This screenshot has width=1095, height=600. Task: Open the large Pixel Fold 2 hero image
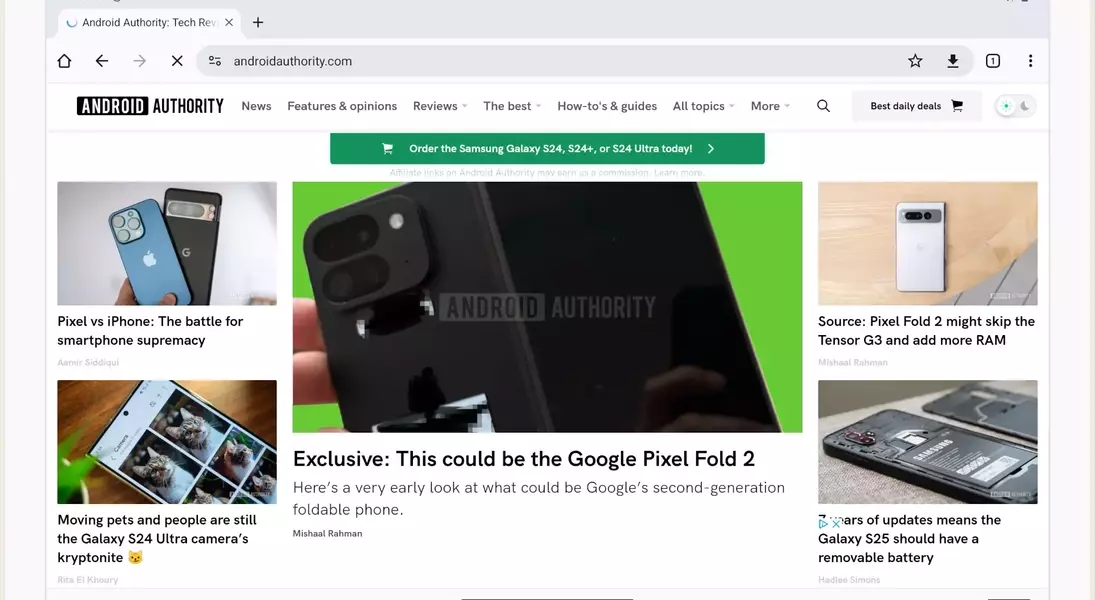[548, 307]
